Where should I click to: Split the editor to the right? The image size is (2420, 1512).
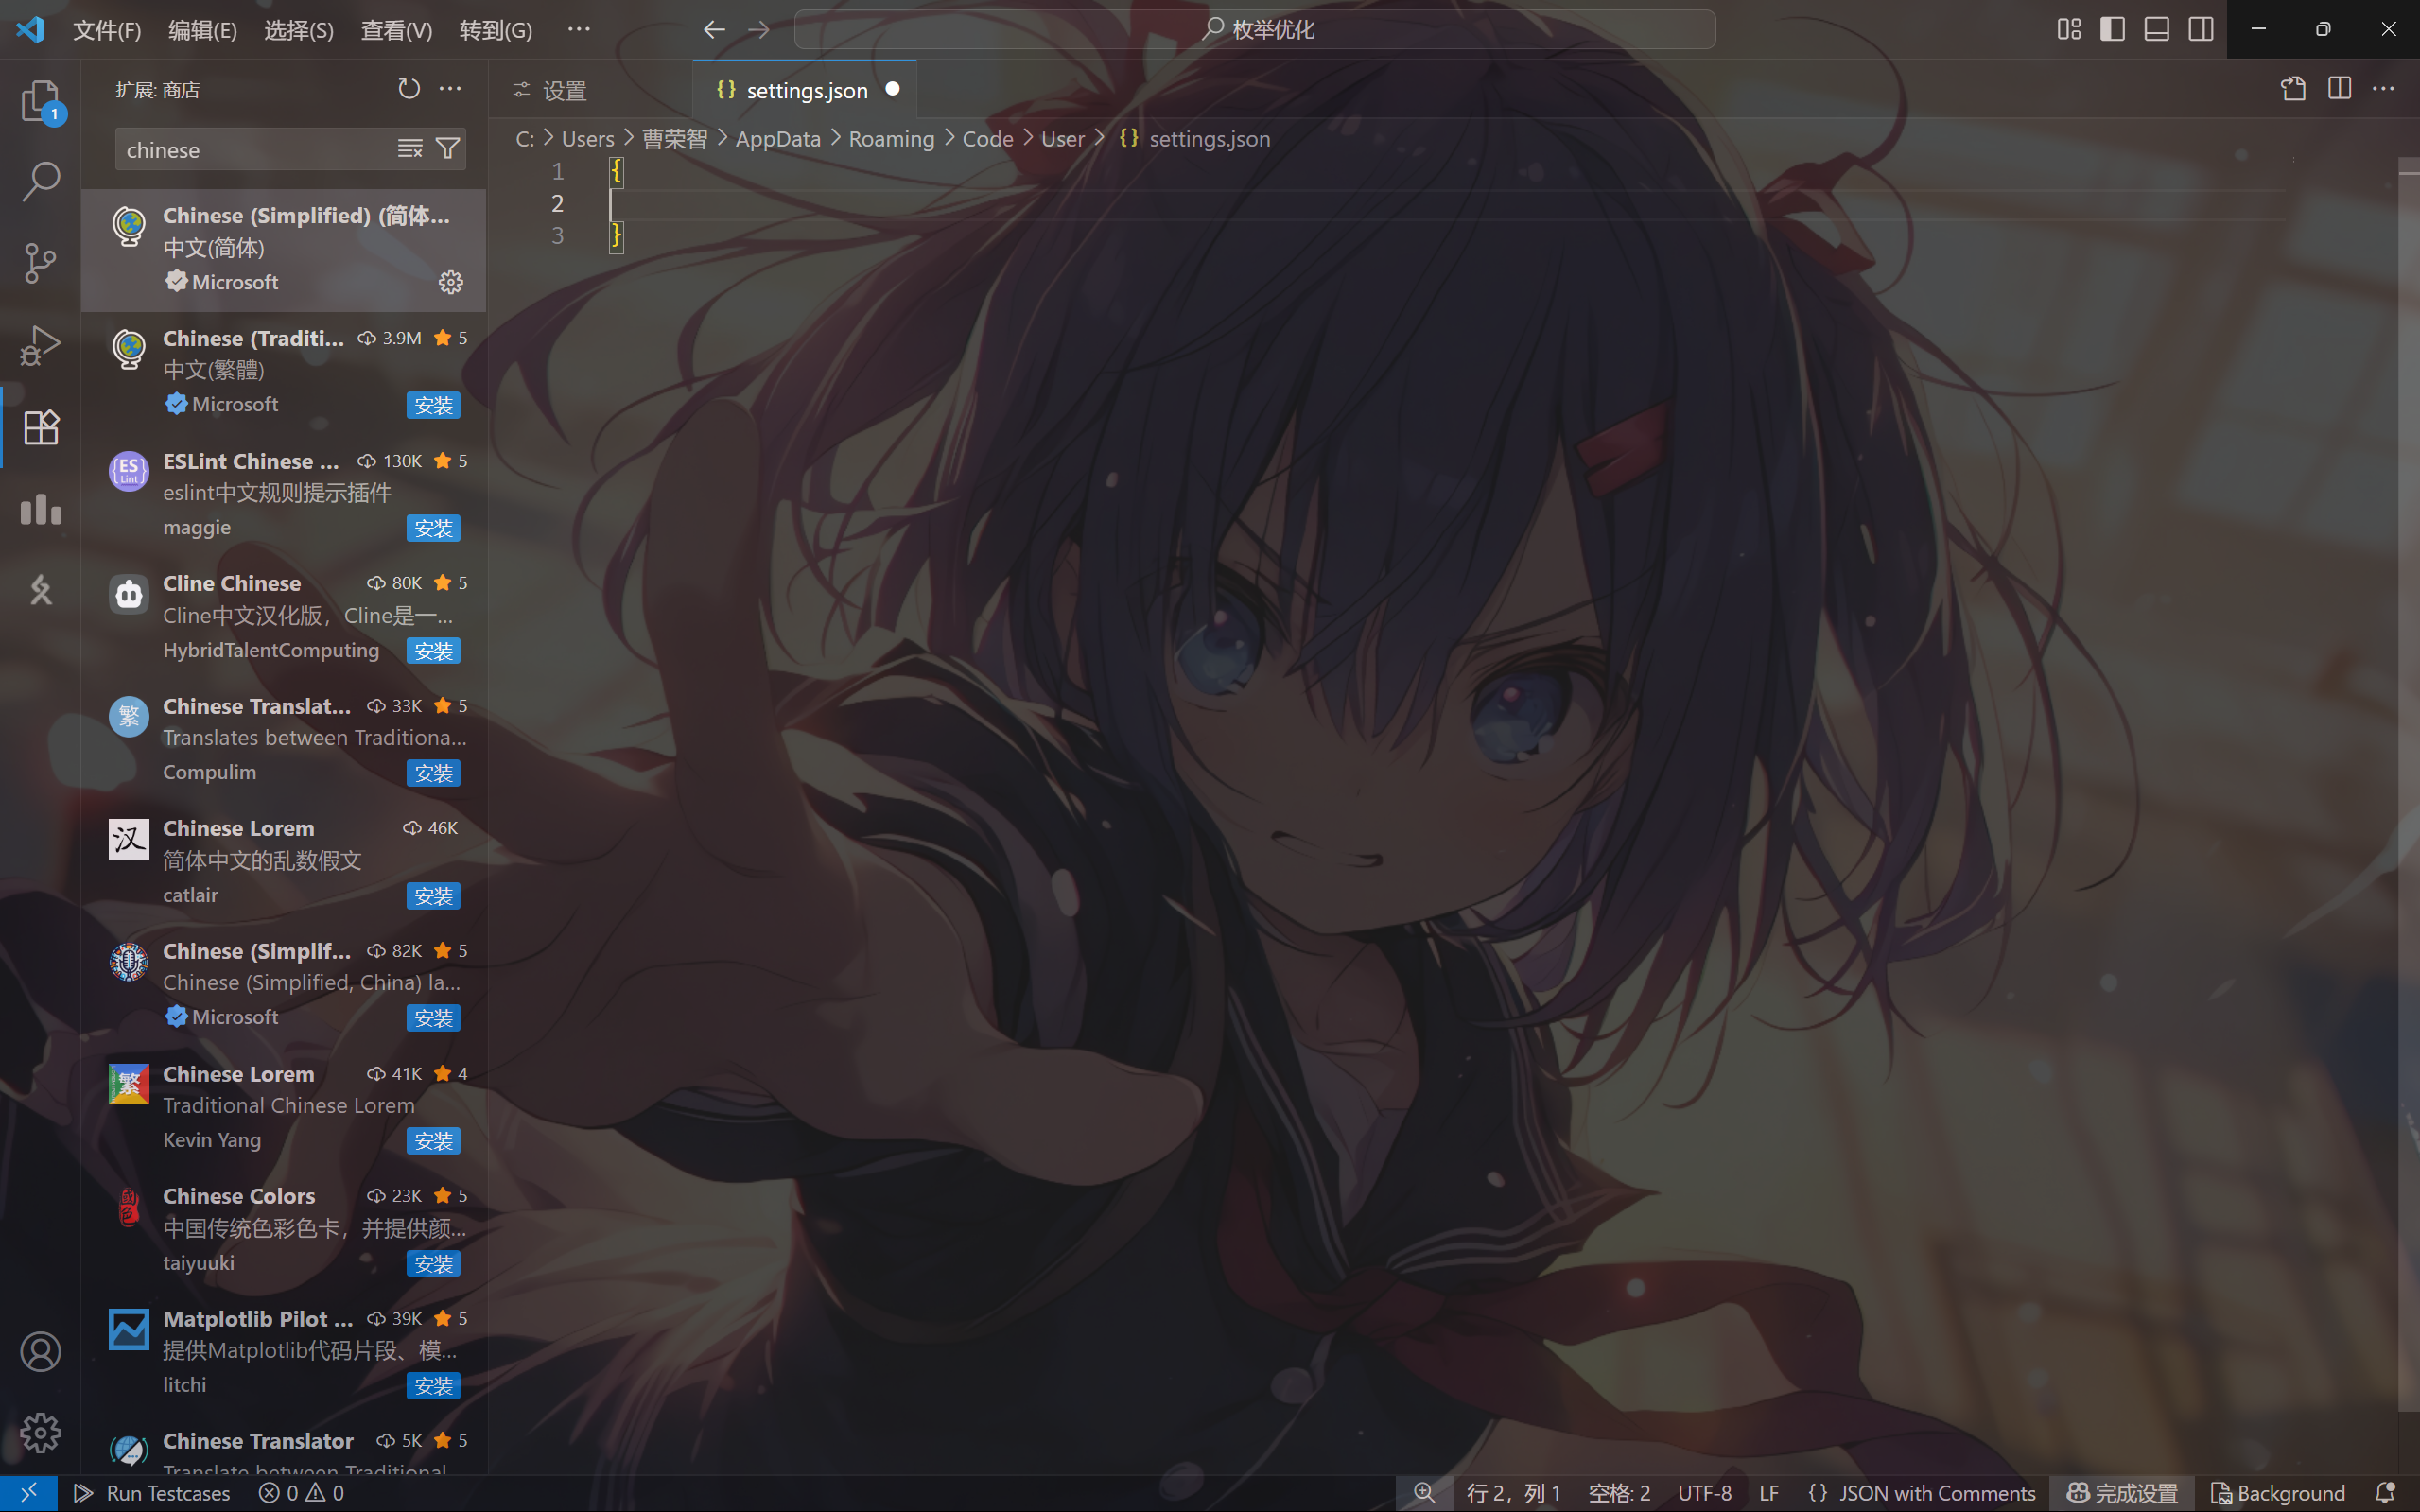[x=2339, y=89]
